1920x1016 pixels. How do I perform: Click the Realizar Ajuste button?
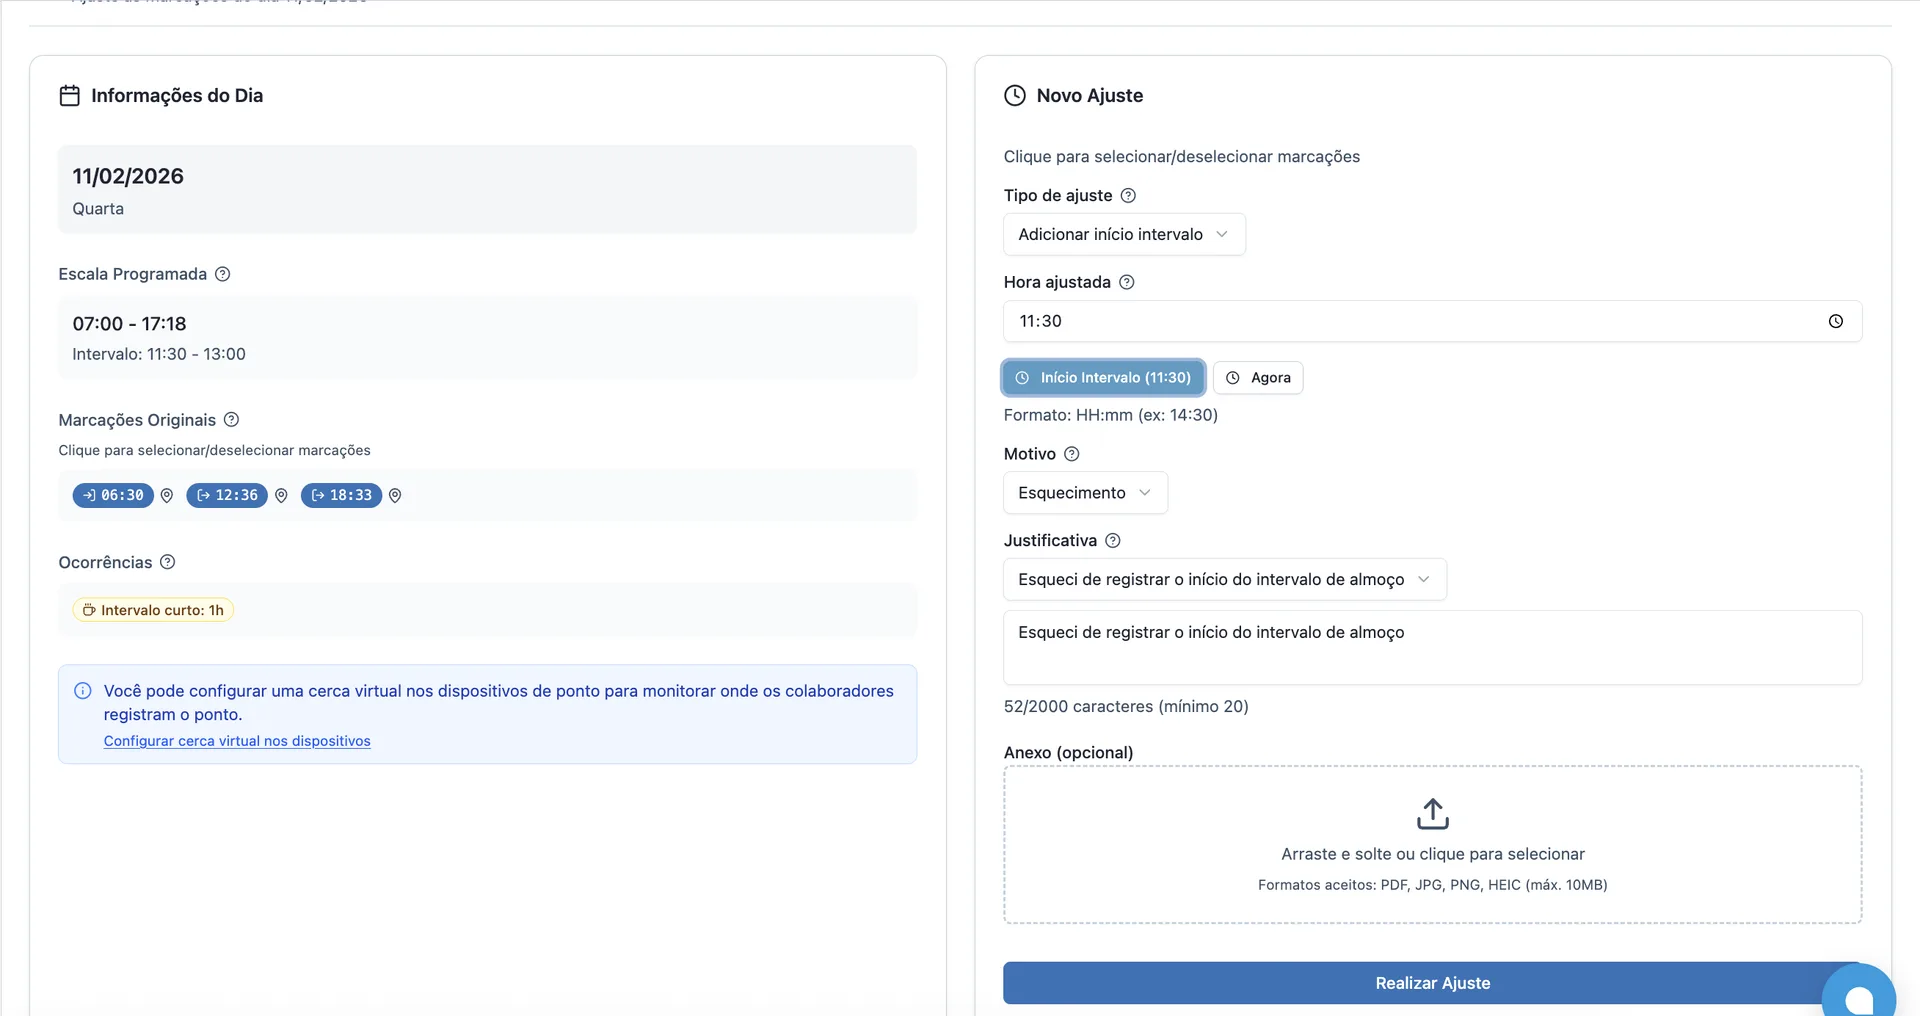(1432, 983)
